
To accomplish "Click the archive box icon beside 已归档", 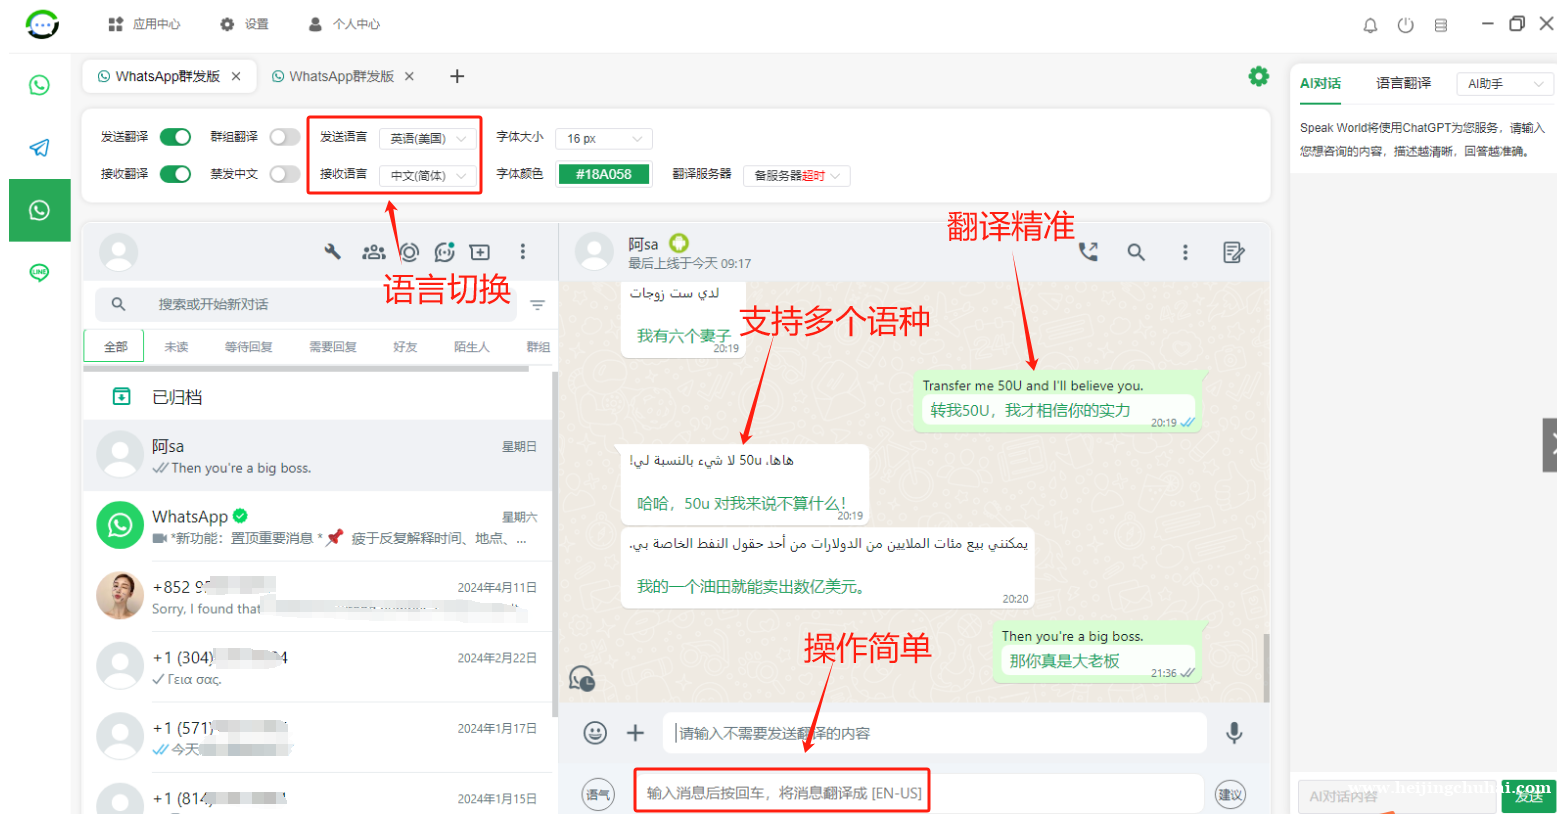I will 121,397.
